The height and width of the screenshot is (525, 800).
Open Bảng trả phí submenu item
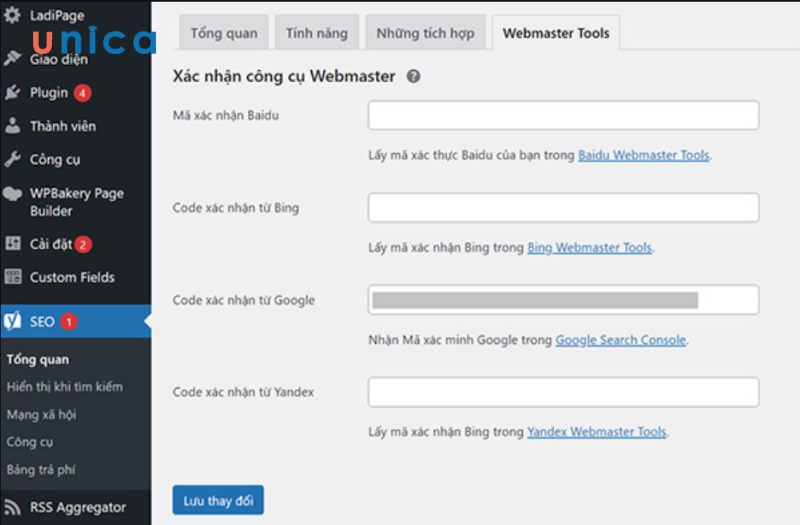coord(41,469)
